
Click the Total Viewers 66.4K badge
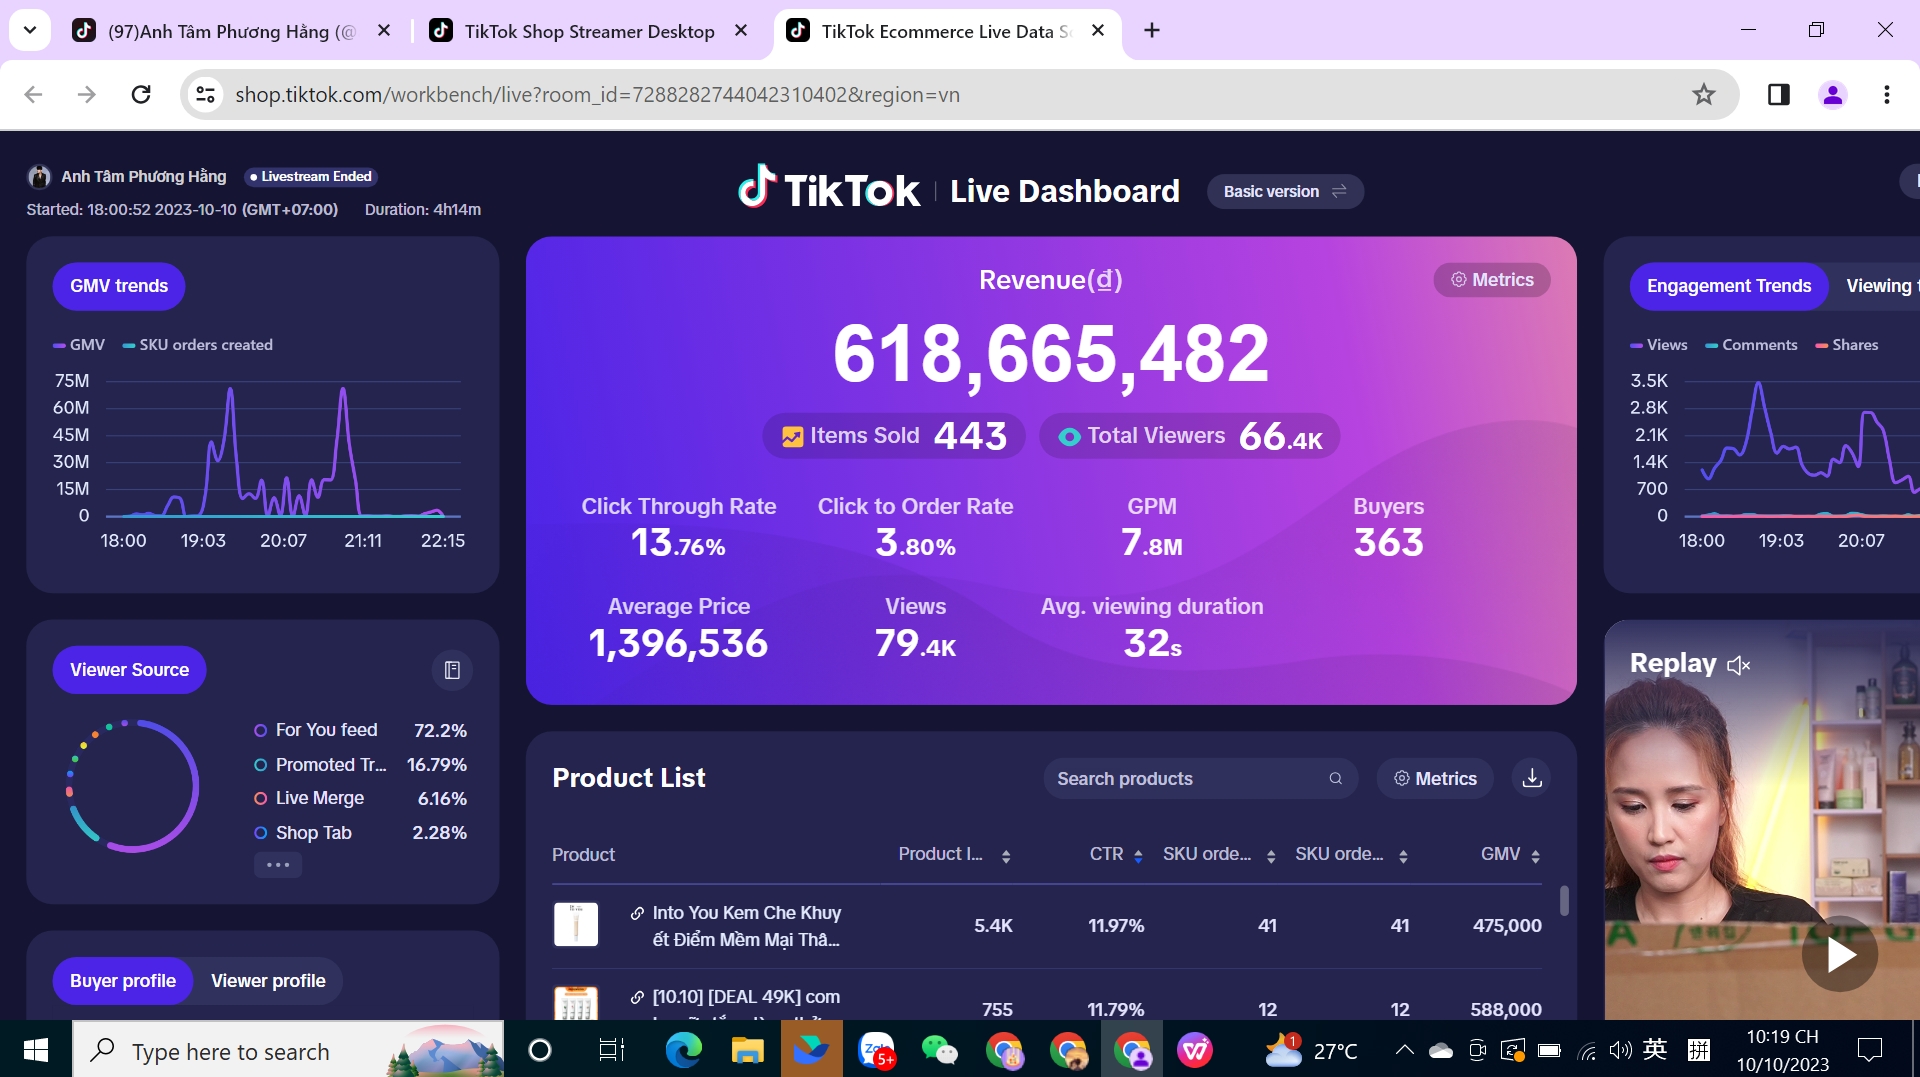tap(1190, 436)
